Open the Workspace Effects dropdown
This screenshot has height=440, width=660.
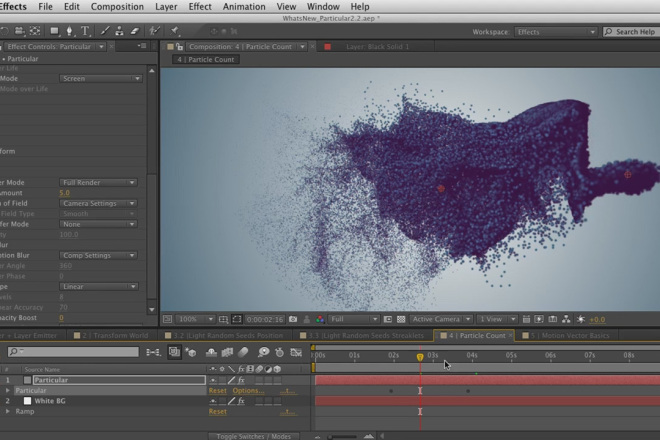coord(555,32)
